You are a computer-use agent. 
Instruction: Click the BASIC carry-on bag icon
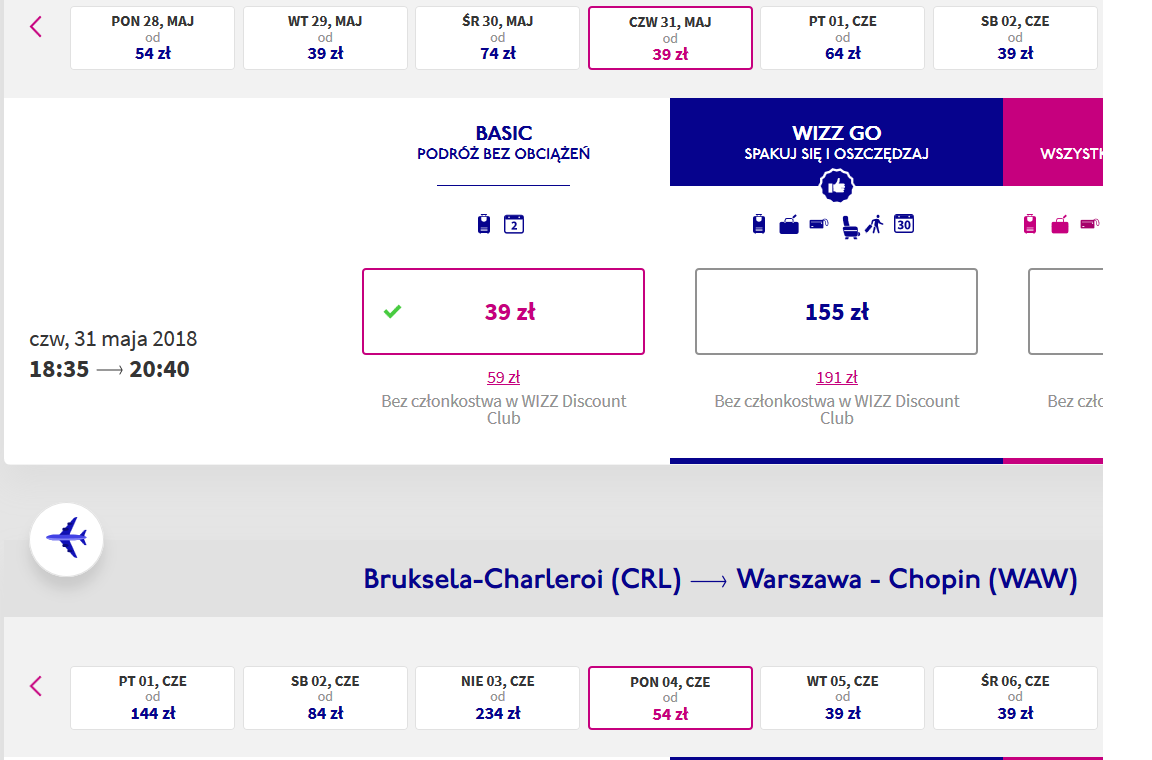[483, 224]
